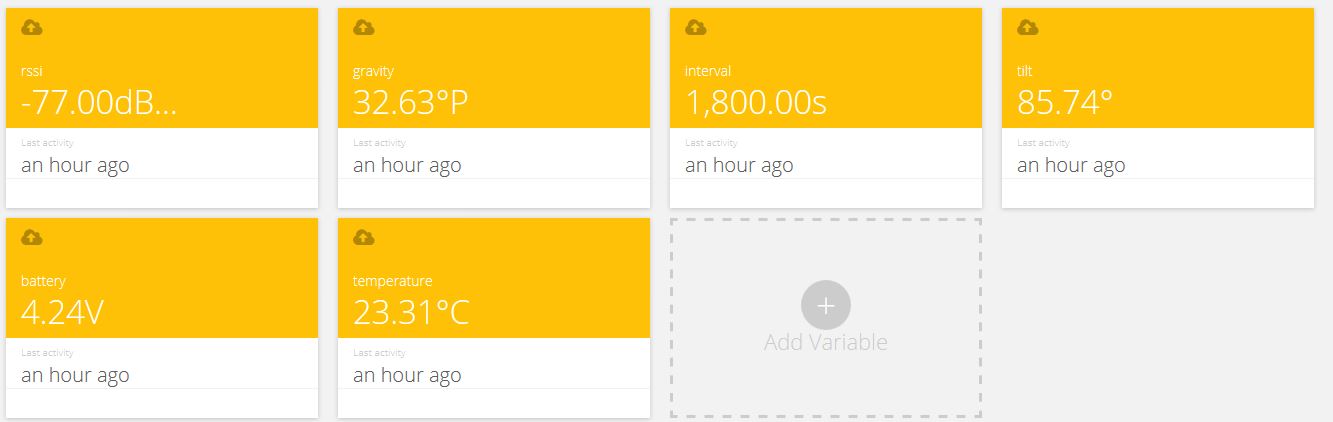Click the interval card's last activity time
Screen dimensions: 1333x422
pyautogui.click(x=738, y=166)
